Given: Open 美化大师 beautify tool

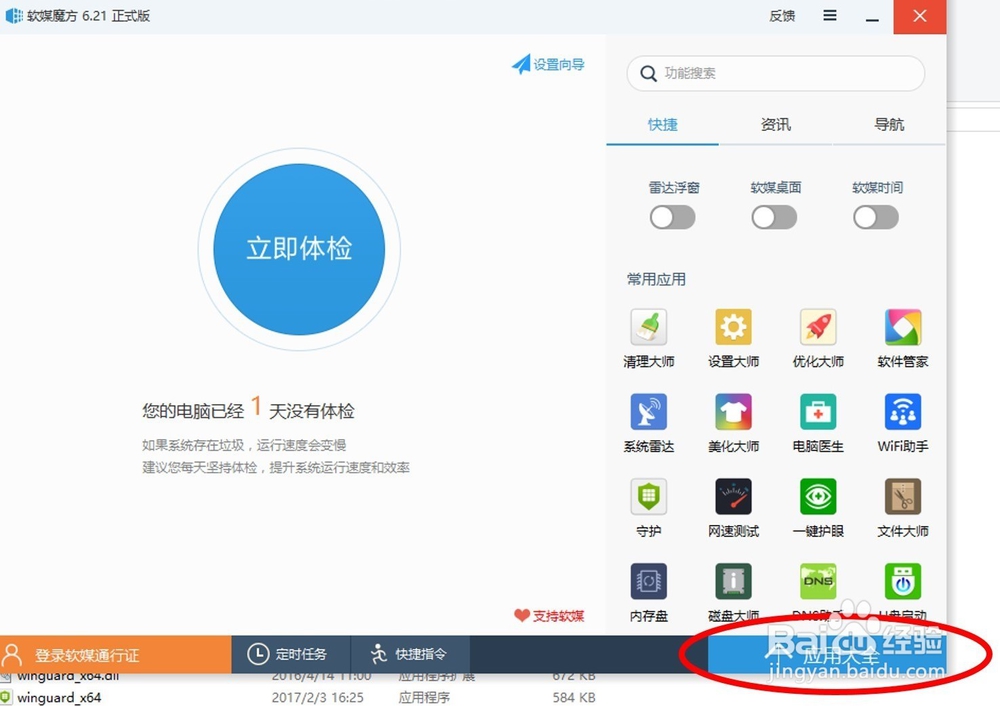Looking at the screenshot, I should coord(733,420).
